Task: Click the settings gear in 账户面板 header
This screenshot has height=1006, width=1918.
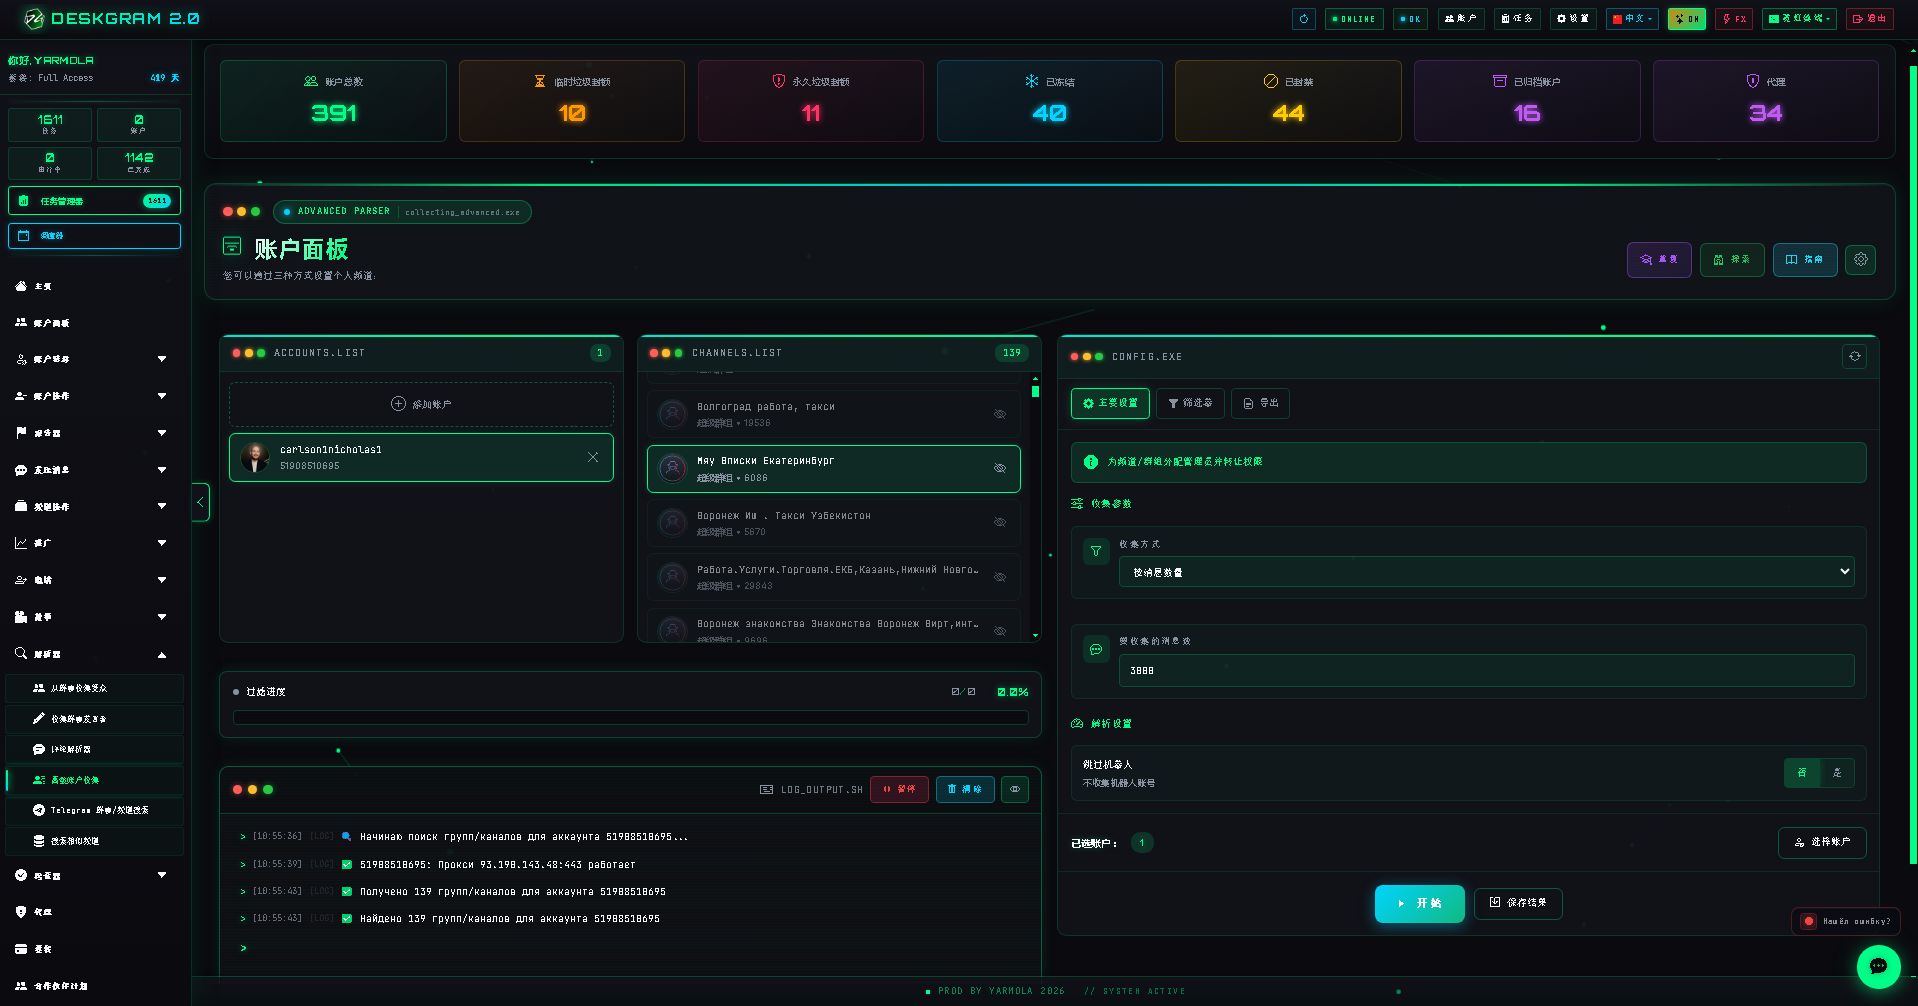Action: pos(1861,260)
